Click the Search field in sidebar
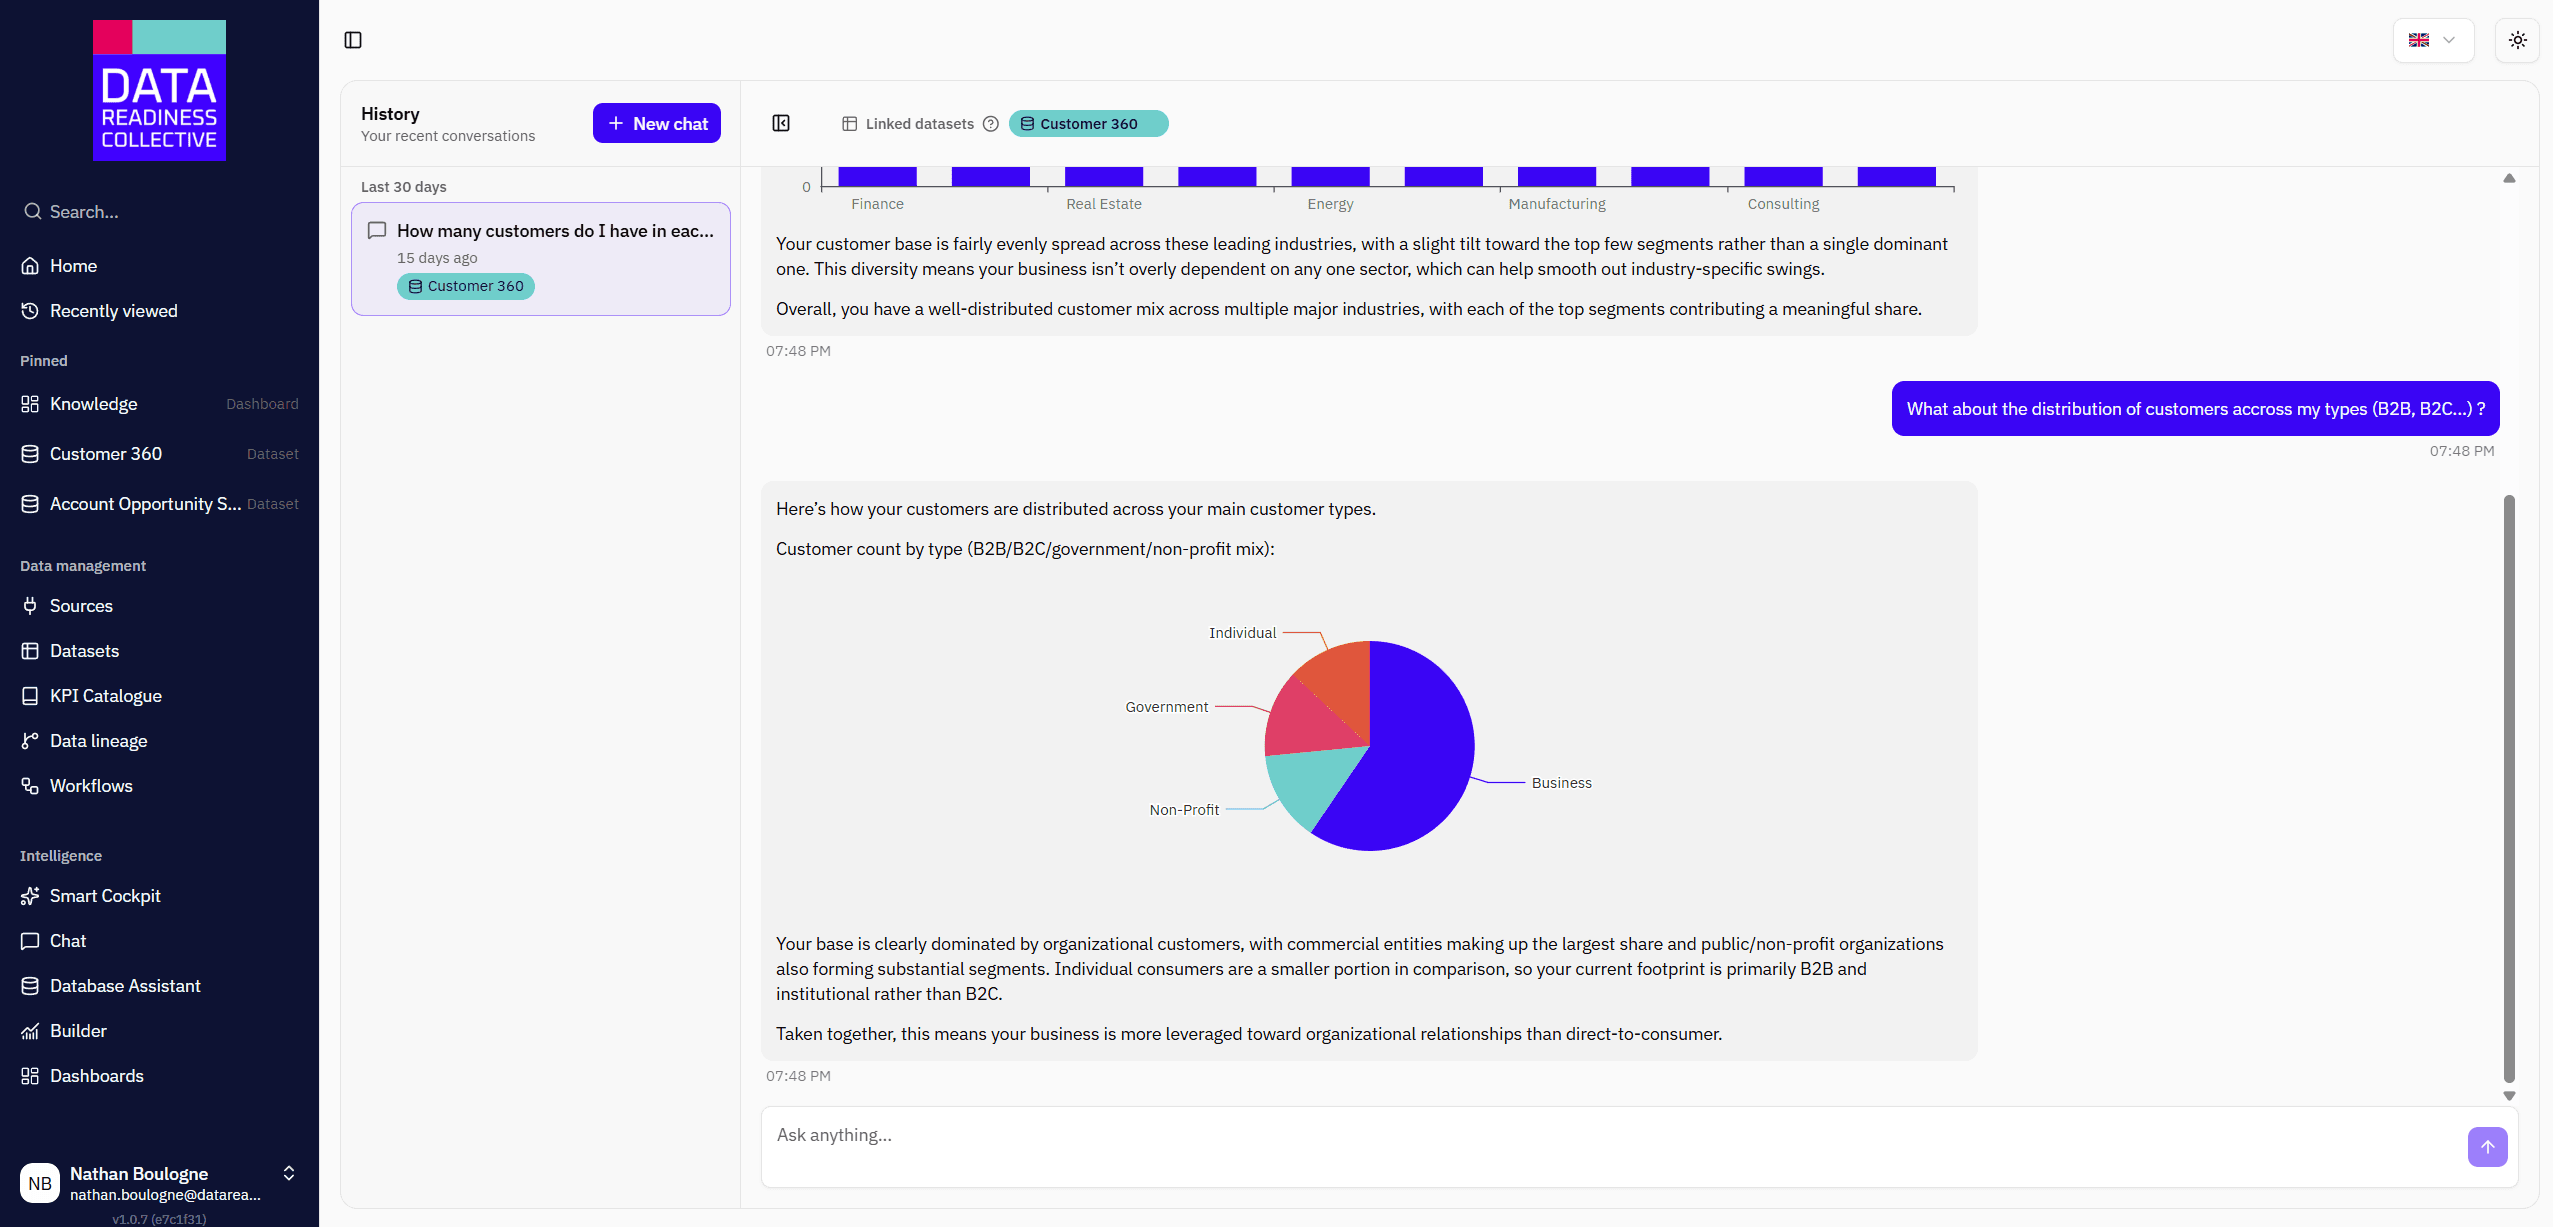 tap(160, 212)
